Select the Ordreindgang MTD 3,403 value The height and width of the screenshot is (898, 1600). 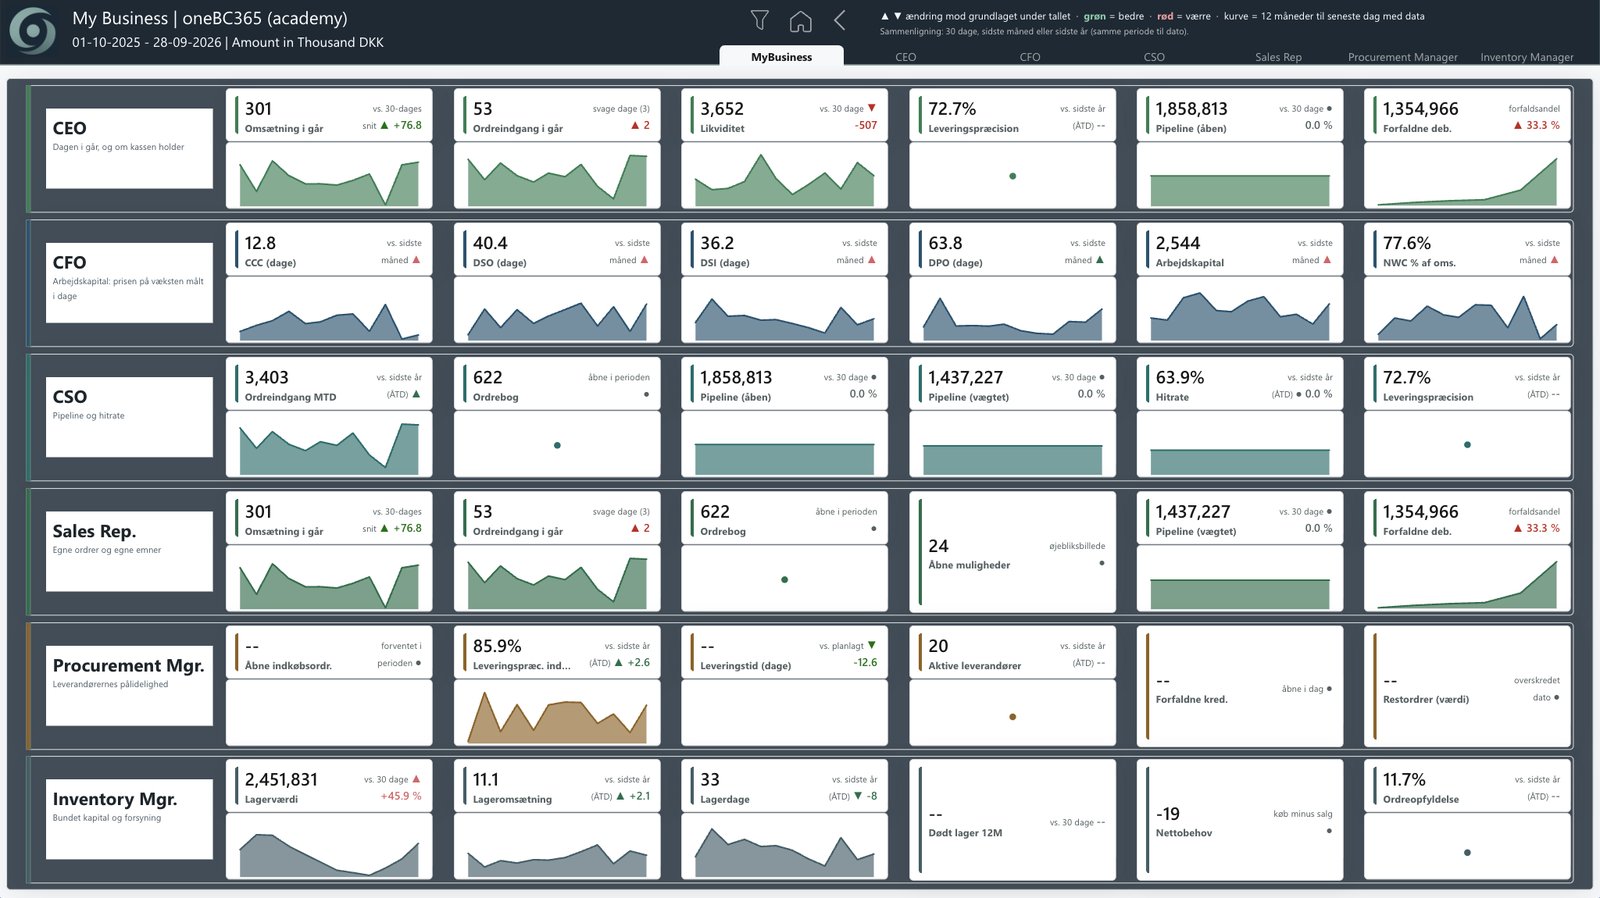coord(267,377)
